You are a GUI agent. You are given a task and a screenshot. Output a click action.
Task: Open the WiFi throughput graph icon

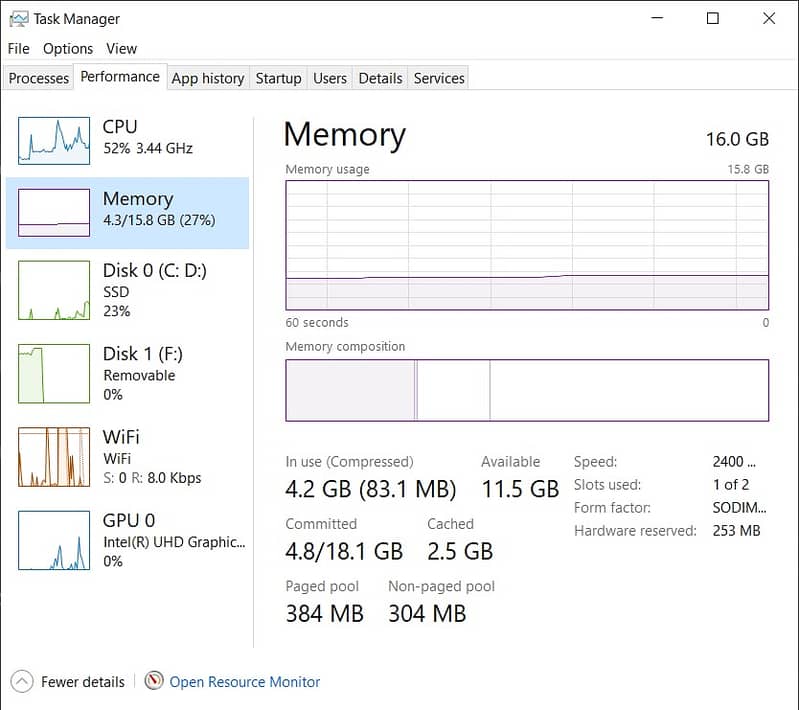(54, 457)
